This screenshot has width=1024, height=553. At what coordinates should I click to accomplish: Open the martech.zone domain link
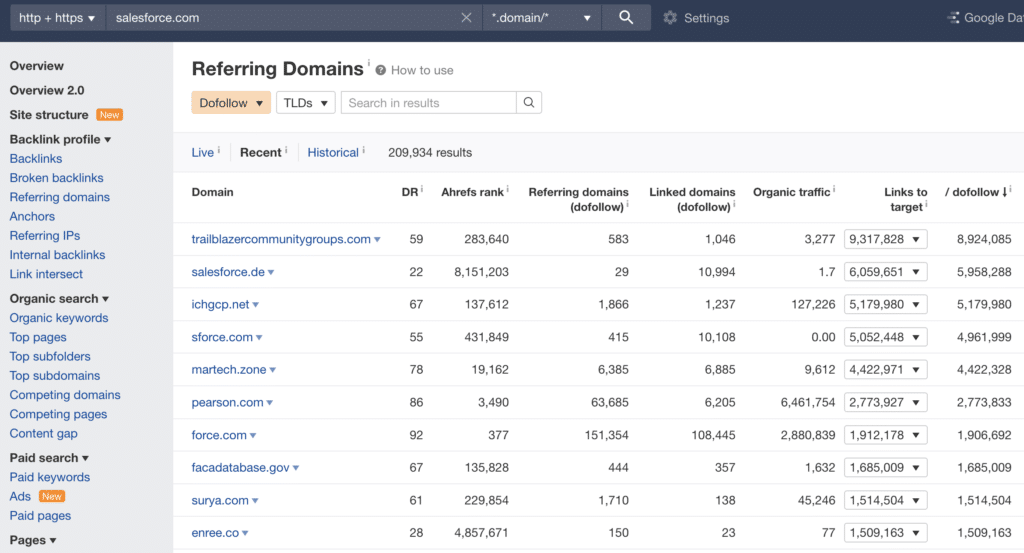tap(229, 369)
